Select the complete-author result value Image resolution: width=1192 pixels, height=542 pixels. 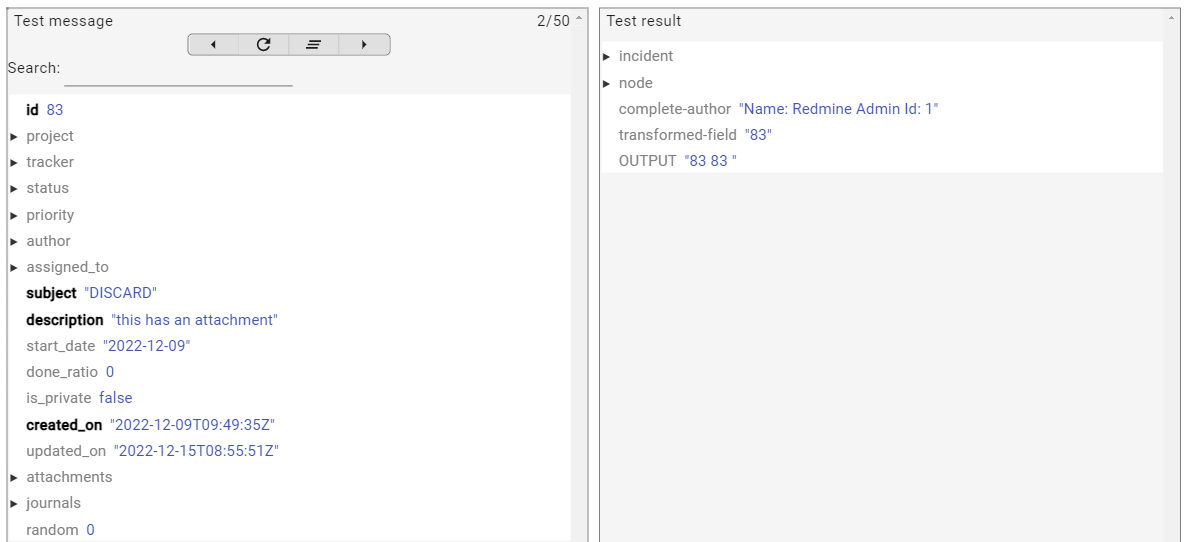point(838,109)
